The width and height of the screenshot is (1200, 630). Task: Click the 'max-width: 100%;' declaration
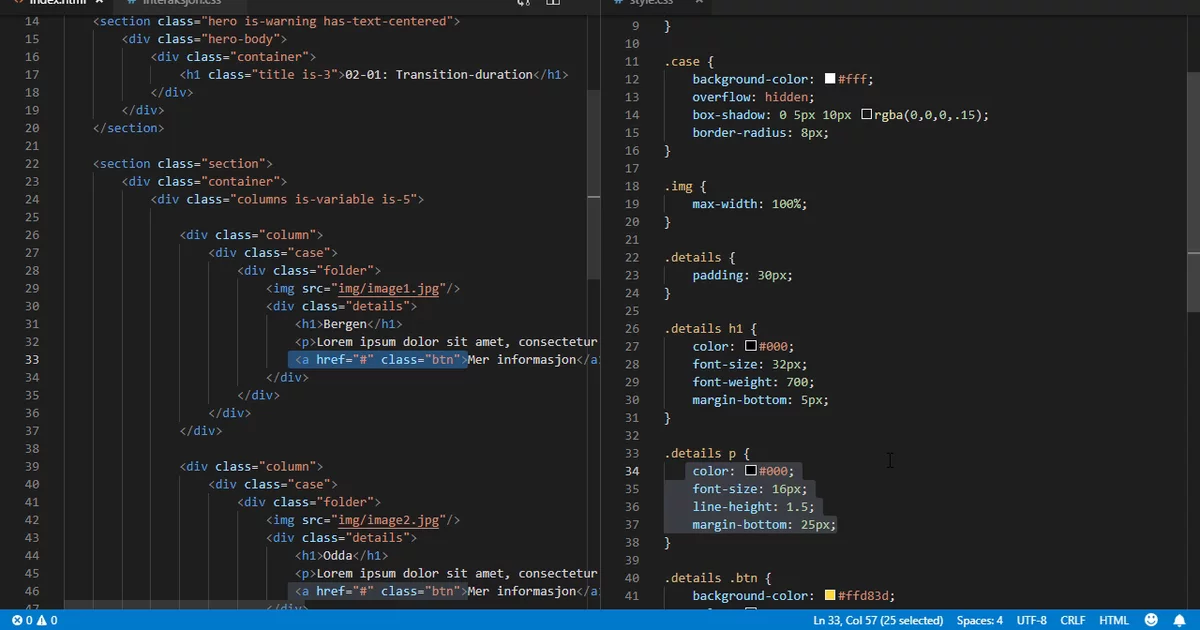pyautogui.click(x=749, y=204)
